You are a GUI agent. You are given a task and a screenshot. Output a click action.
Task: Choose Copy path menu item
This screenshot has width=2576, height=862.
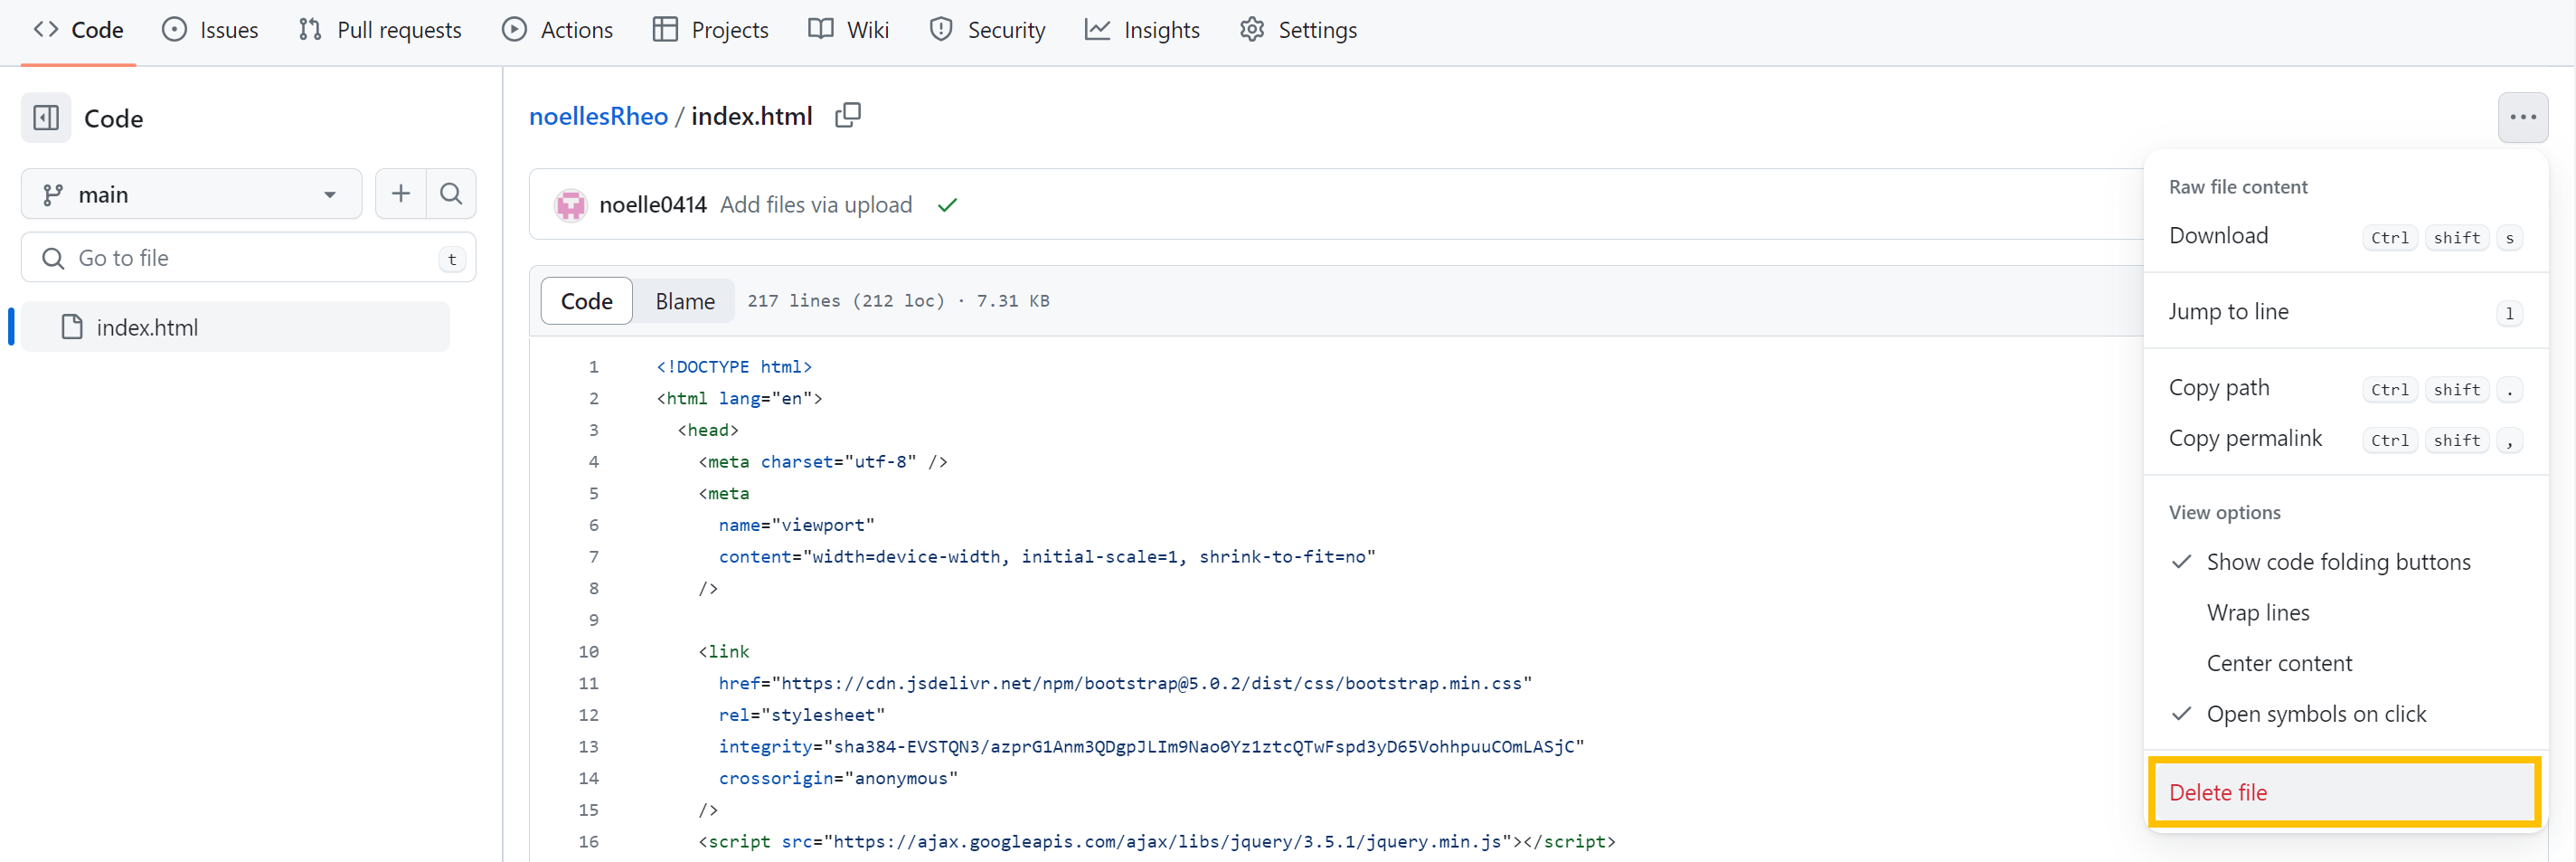click(x=2345, y=388)
